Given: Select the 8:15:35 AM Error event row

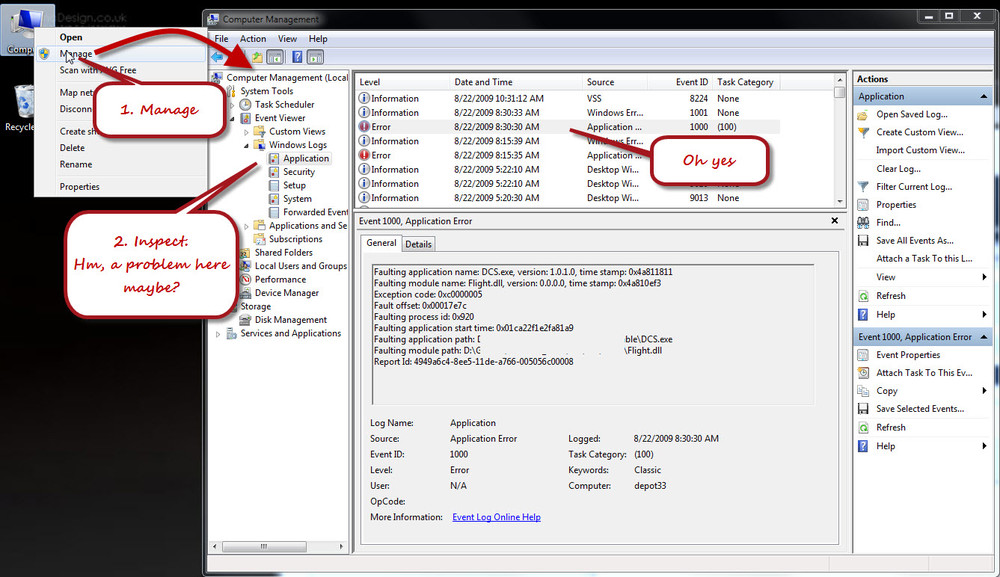Looking at the screenshot, I should [x=568, y=155].
